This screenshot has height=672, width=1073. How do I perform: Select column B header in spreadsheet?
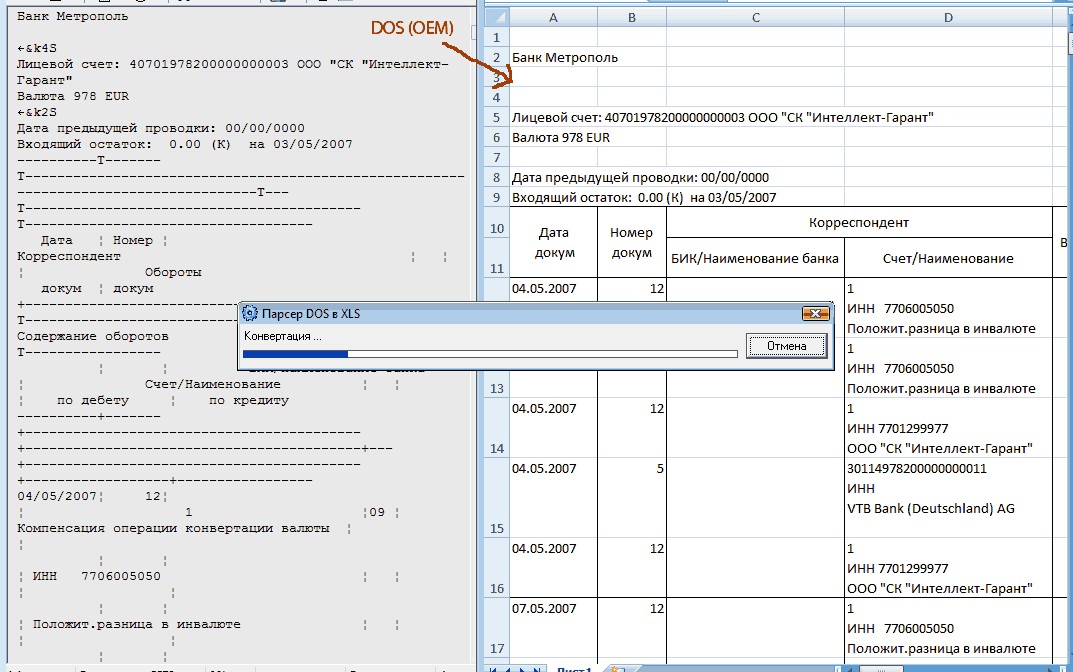click(632, 17)
